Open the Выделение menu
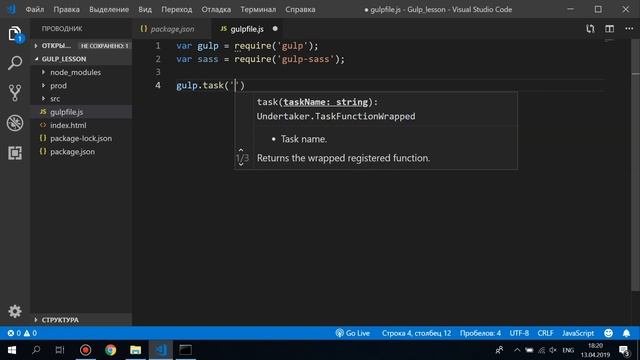 (x=109, y=9)
